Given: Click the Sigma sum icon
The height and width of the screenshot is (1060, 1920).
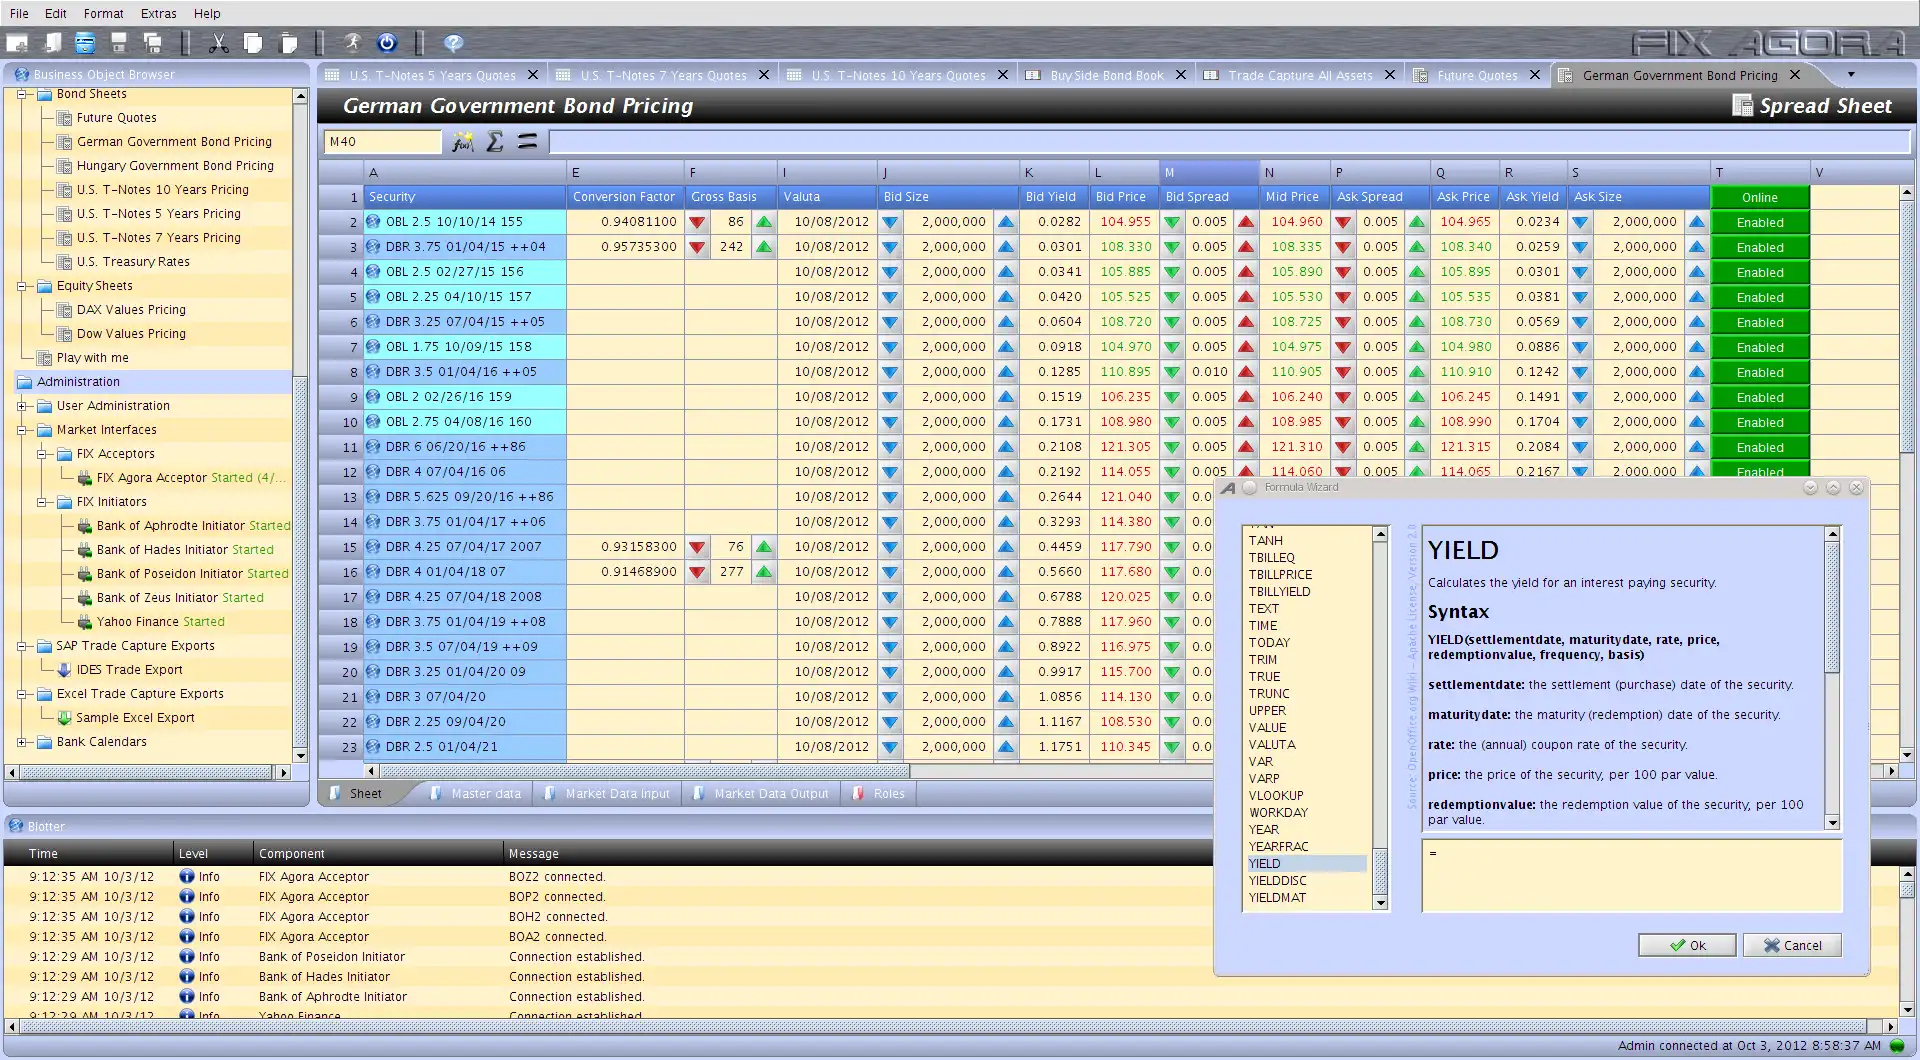Looking at the screenshot, I should [495, 142].
